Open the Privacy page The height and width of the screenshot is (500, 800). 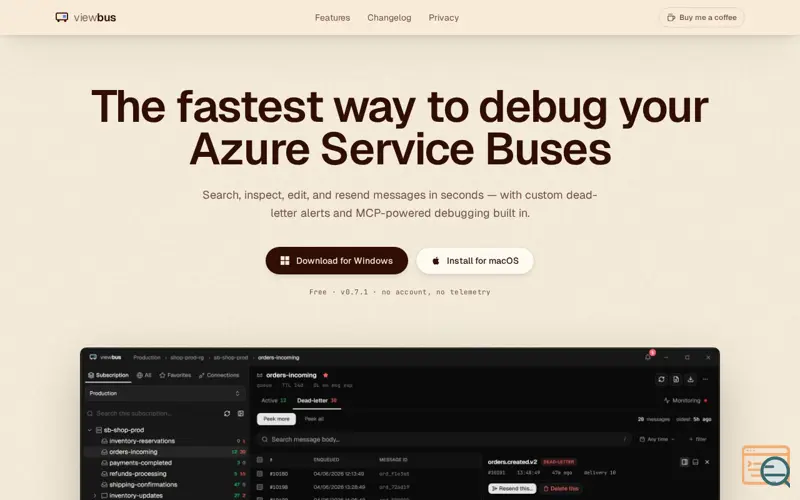click(x=443, y=17)
